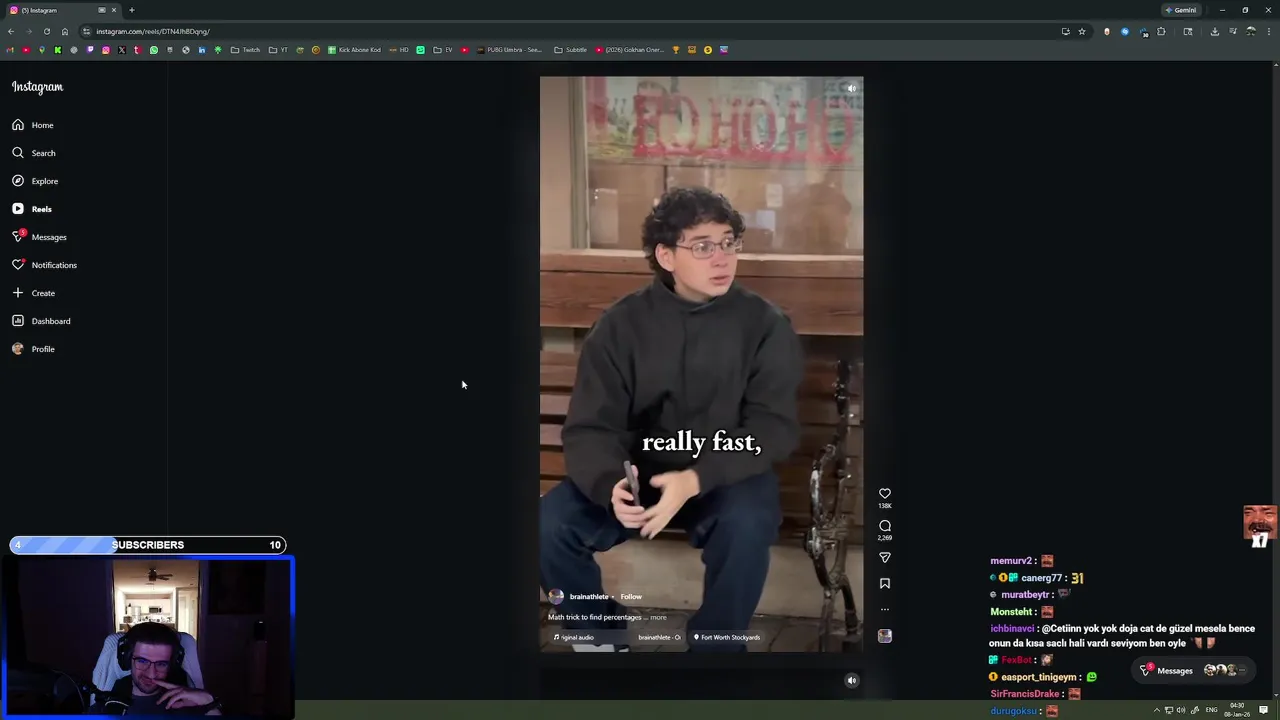1280x720 pixels.
Task: Open the LinkedIn bookmark icon
Action: (x=202, y=50)
